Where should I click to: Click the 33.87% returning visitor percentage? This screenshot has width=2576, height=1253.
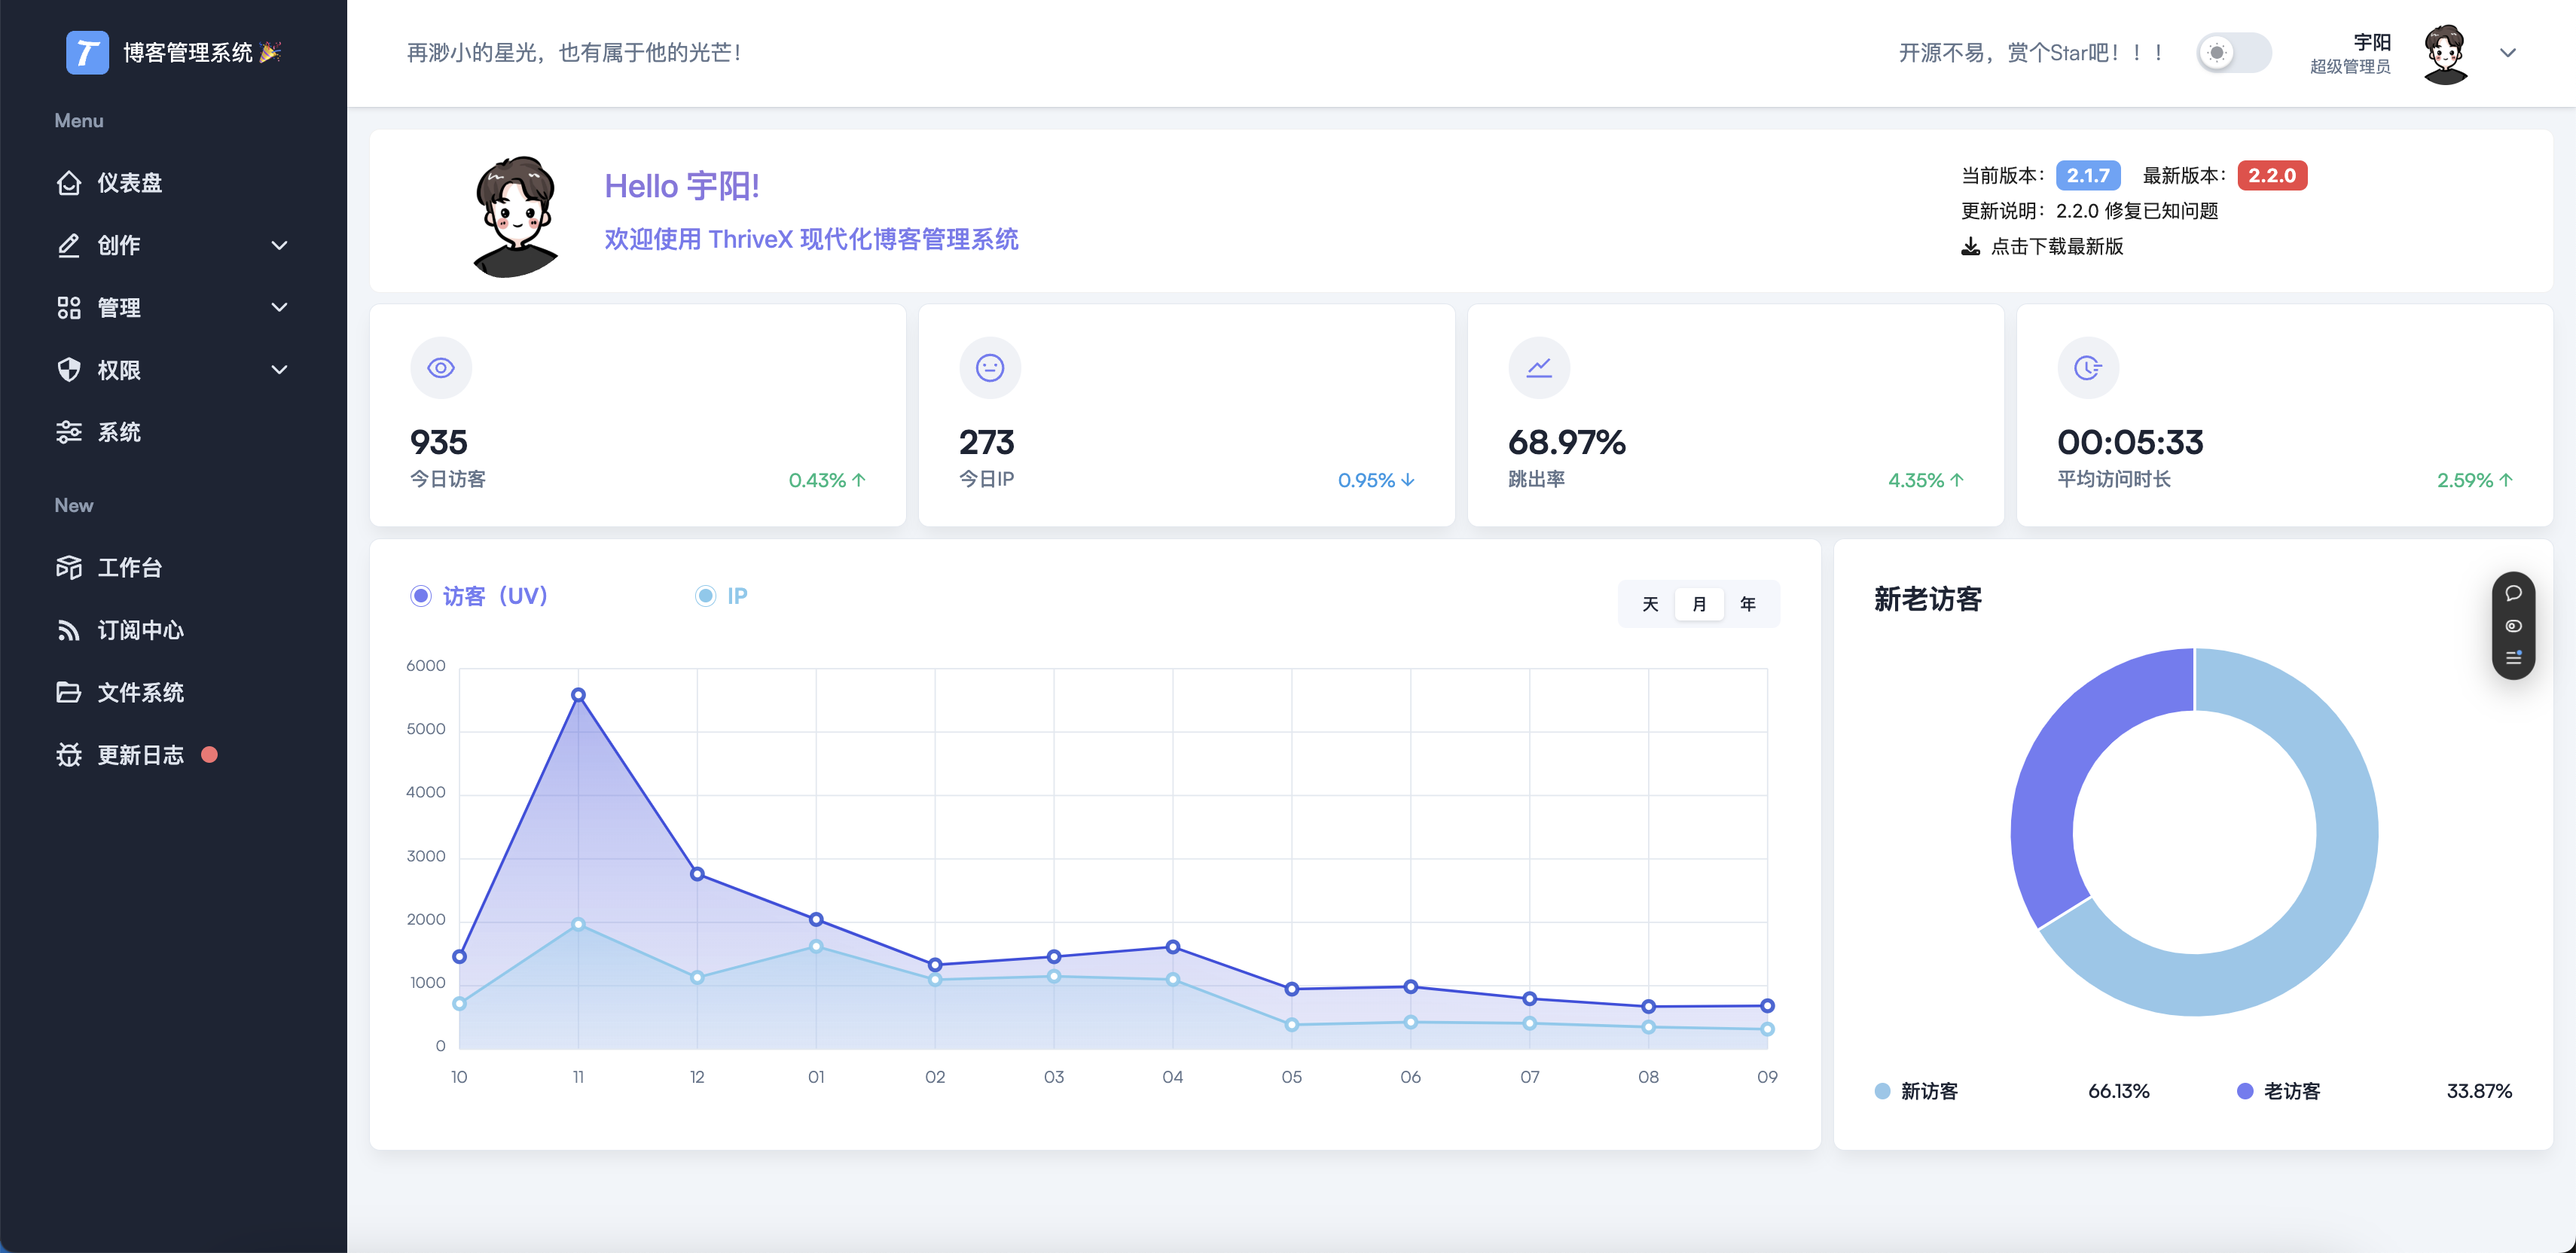point(2479,1091)
